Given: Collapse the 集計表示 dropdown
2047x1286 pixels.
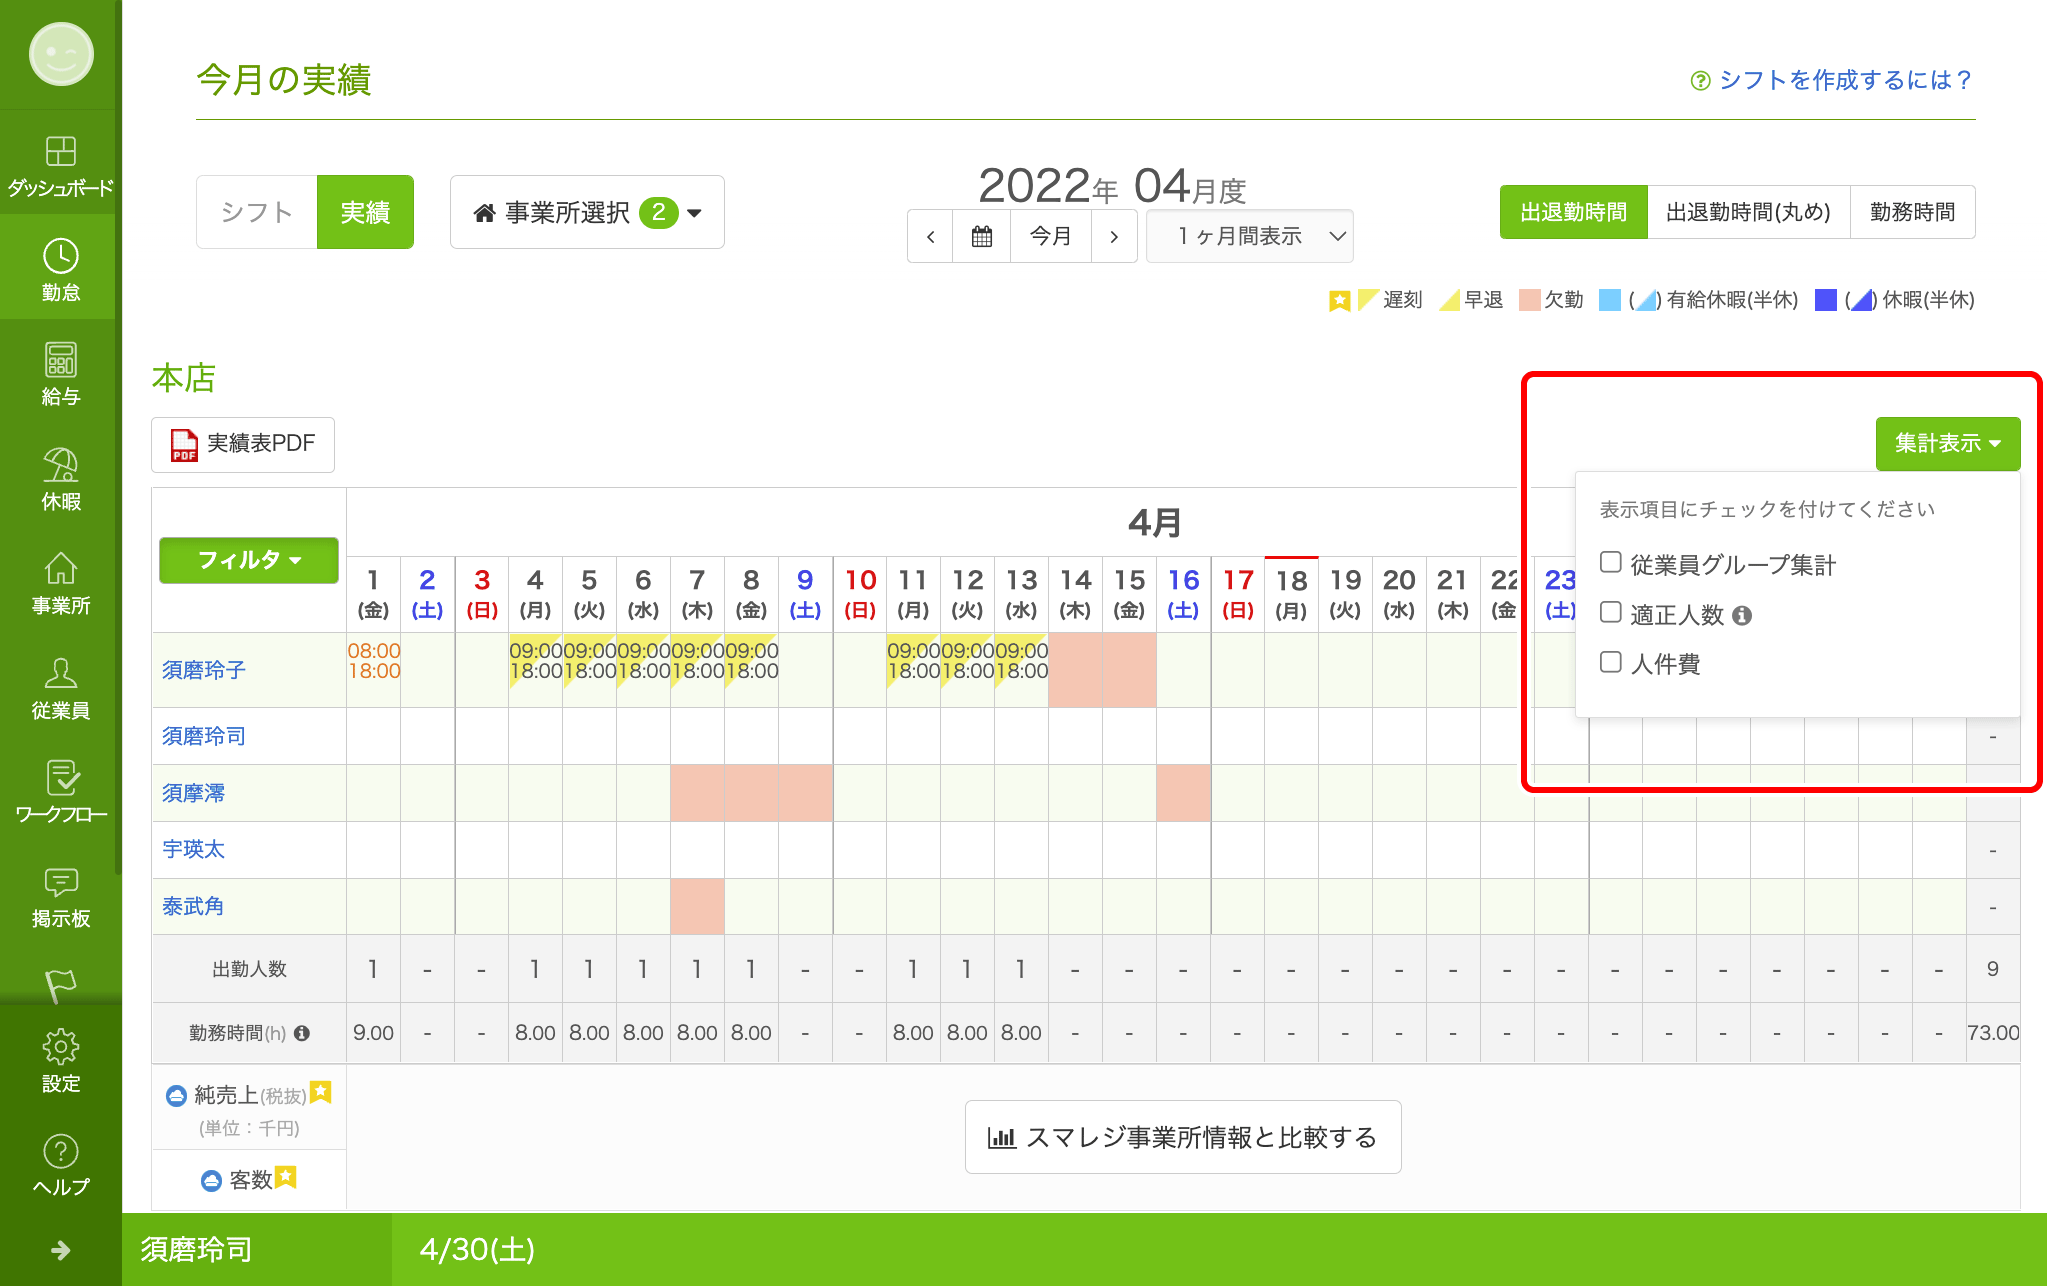Looking at the screenshot, I should click(x=1947, y=443).
